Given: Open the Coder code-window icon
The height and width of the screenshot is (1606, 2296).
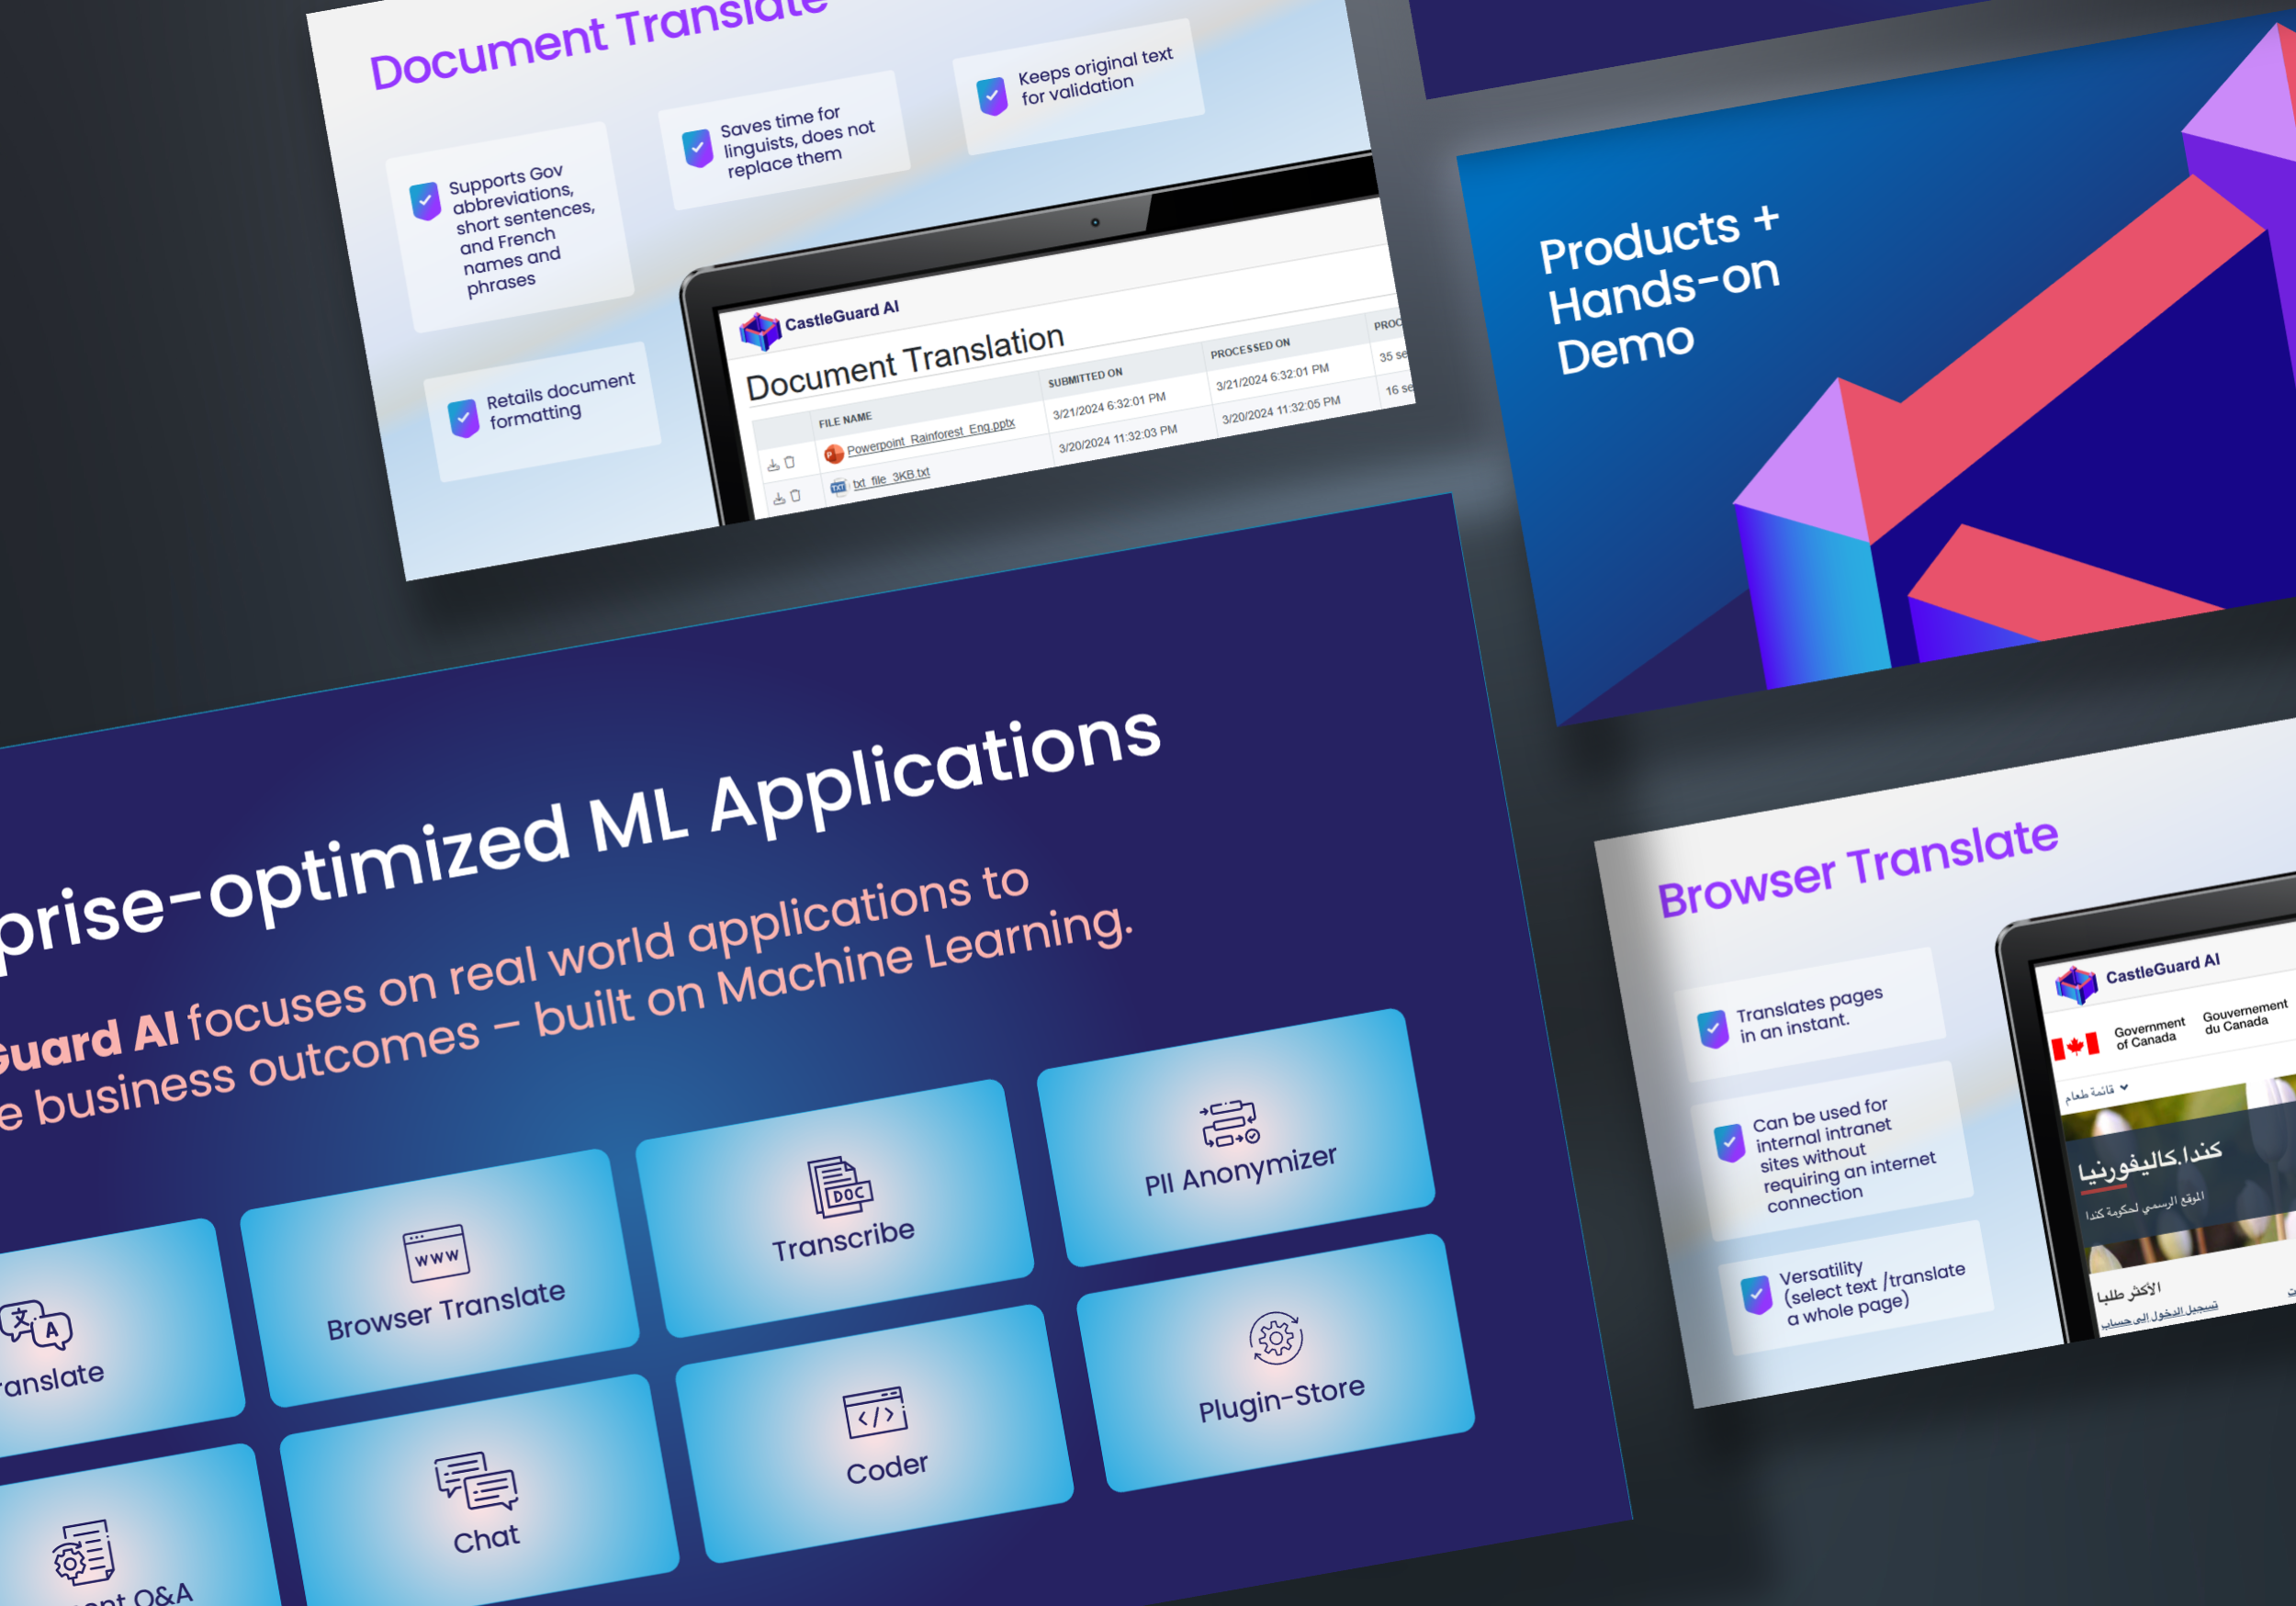Looking at the screenshot, I should point(877,1418).
